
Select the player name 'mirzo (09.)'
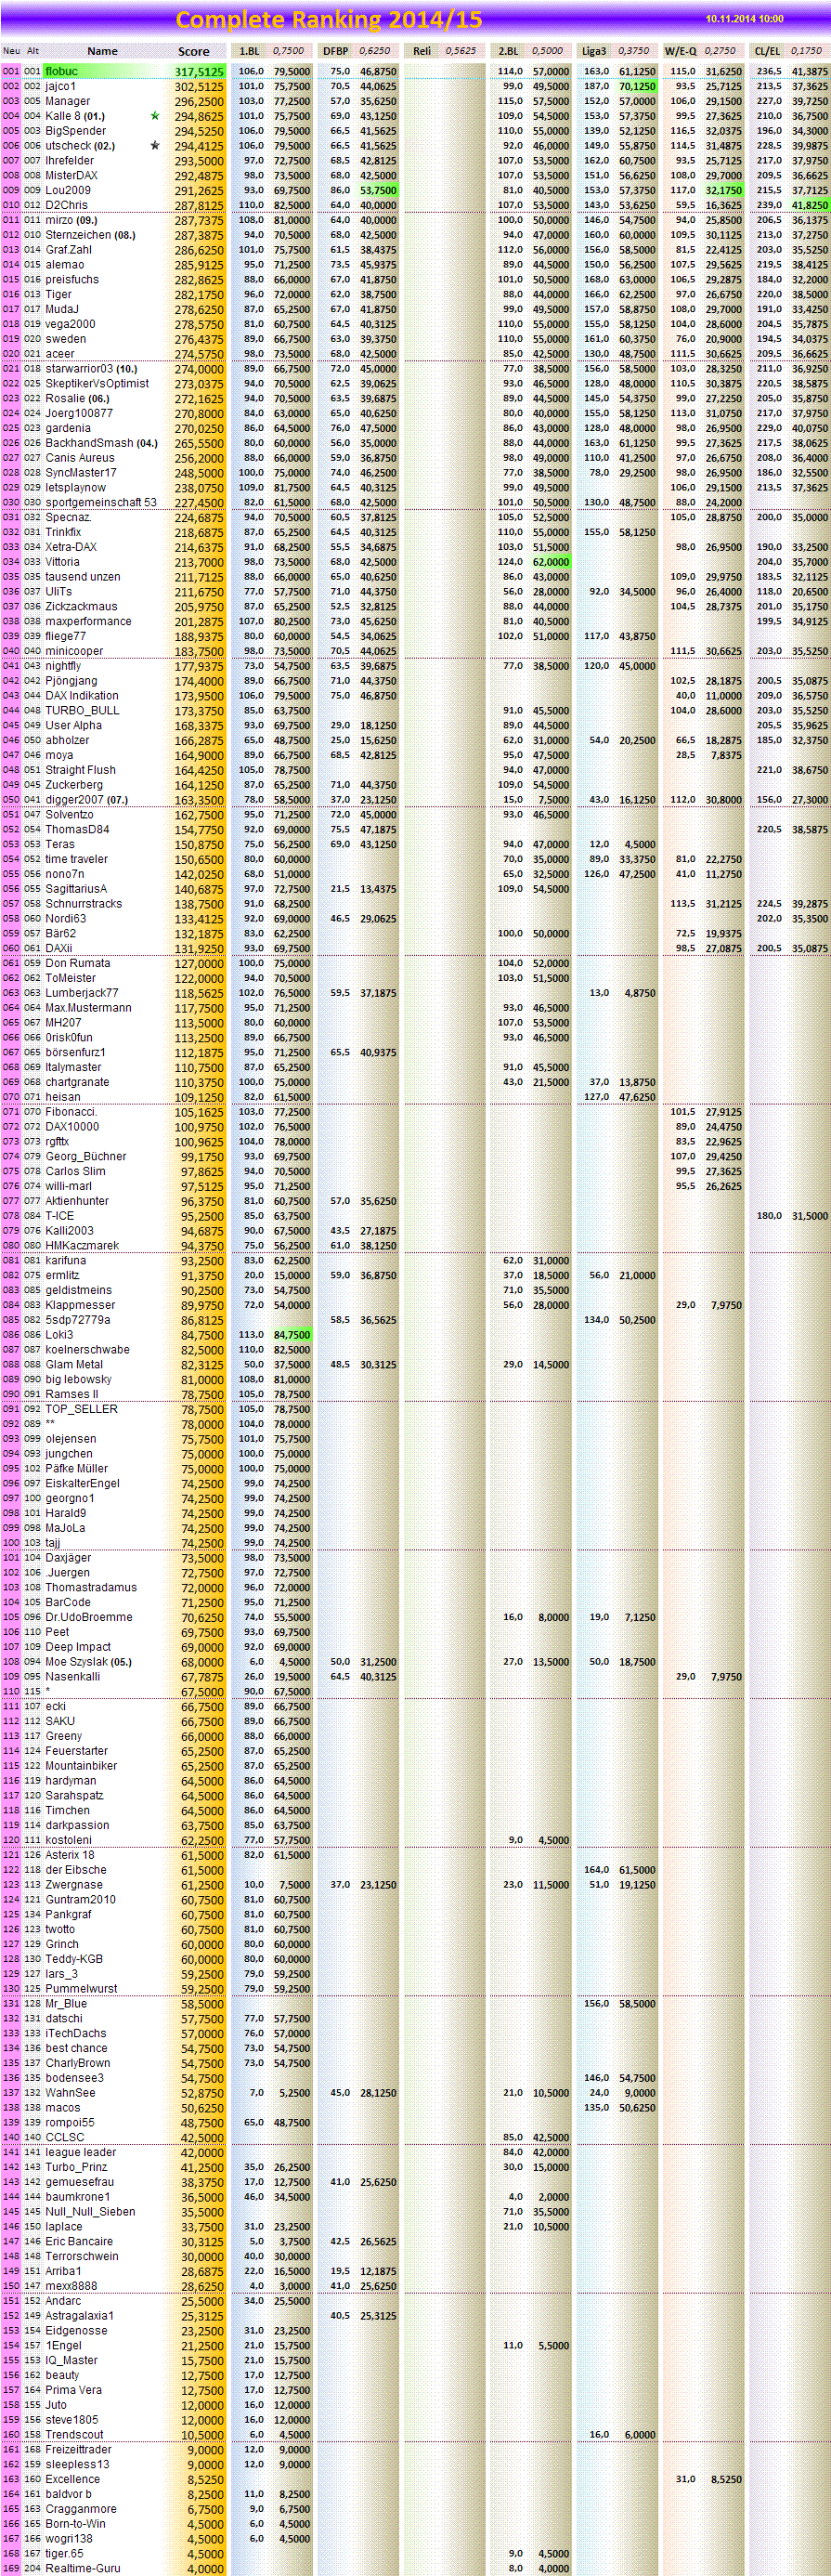coord(72,220)
